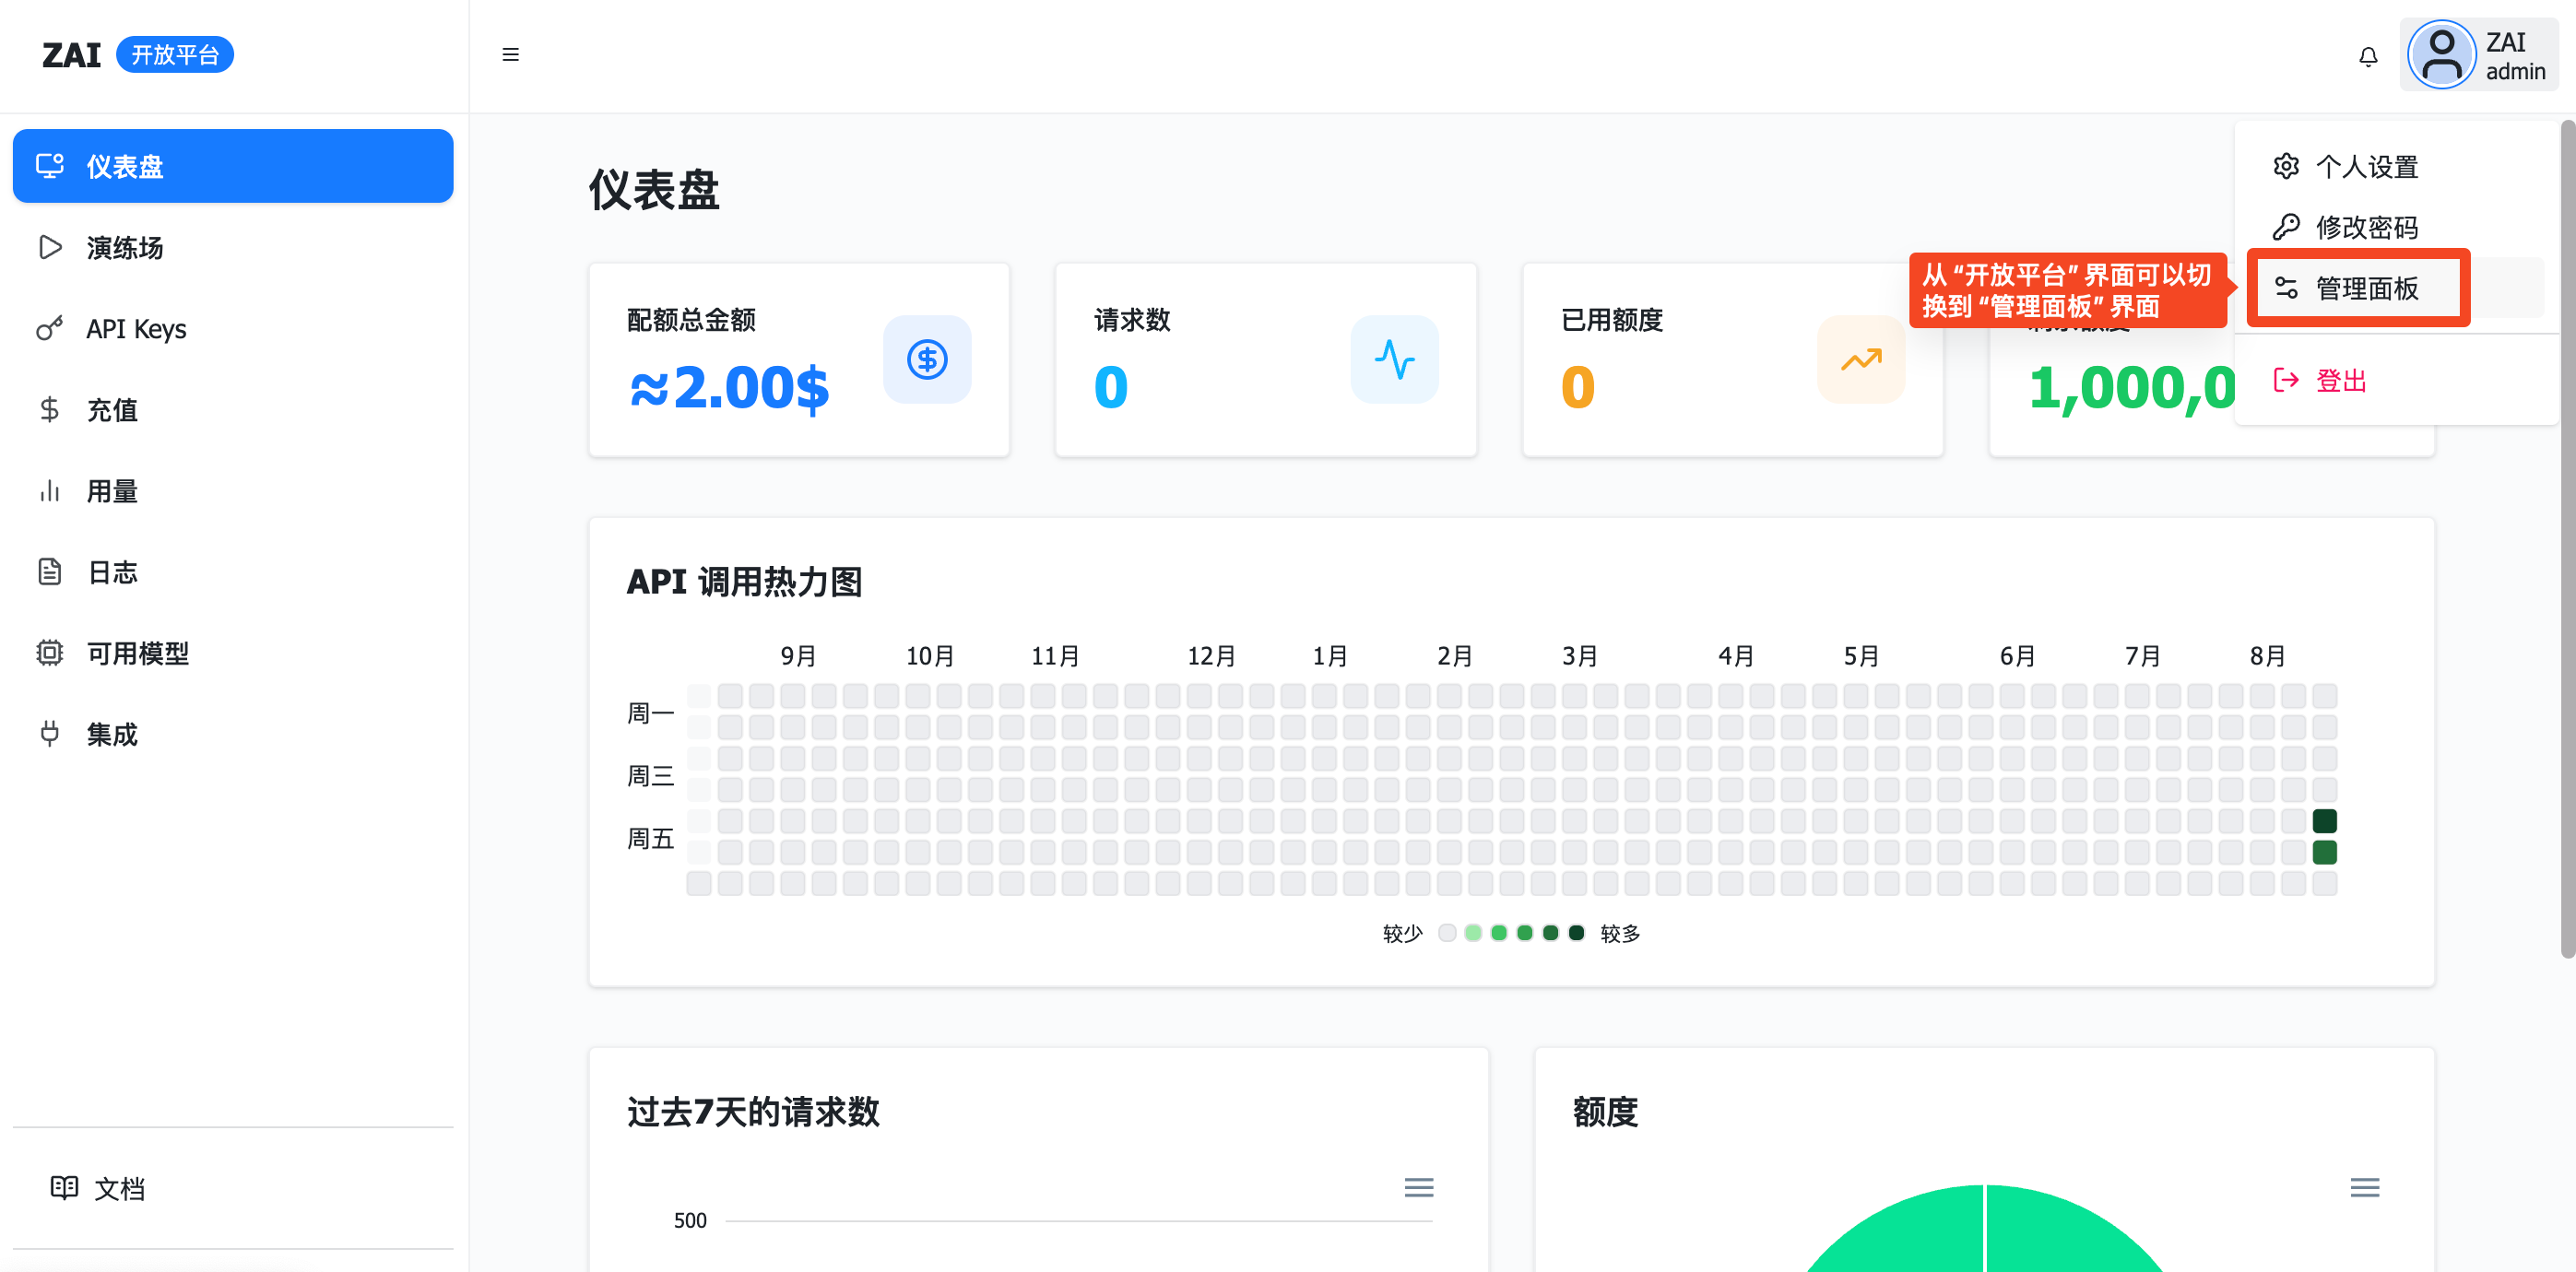Click the request count activity icon
The width and height of the screenshot is (2576, 1272).
click(x=1393, y=359)
